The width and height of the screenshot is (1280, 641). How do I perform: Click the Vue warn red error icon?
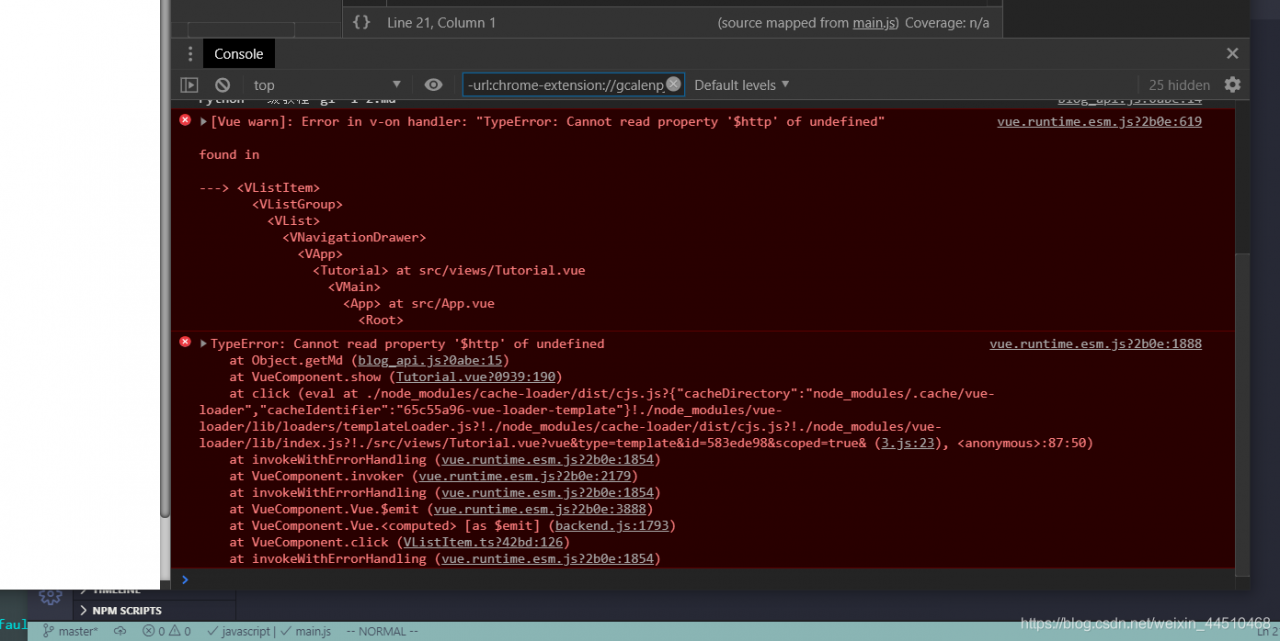pos(185,120)
